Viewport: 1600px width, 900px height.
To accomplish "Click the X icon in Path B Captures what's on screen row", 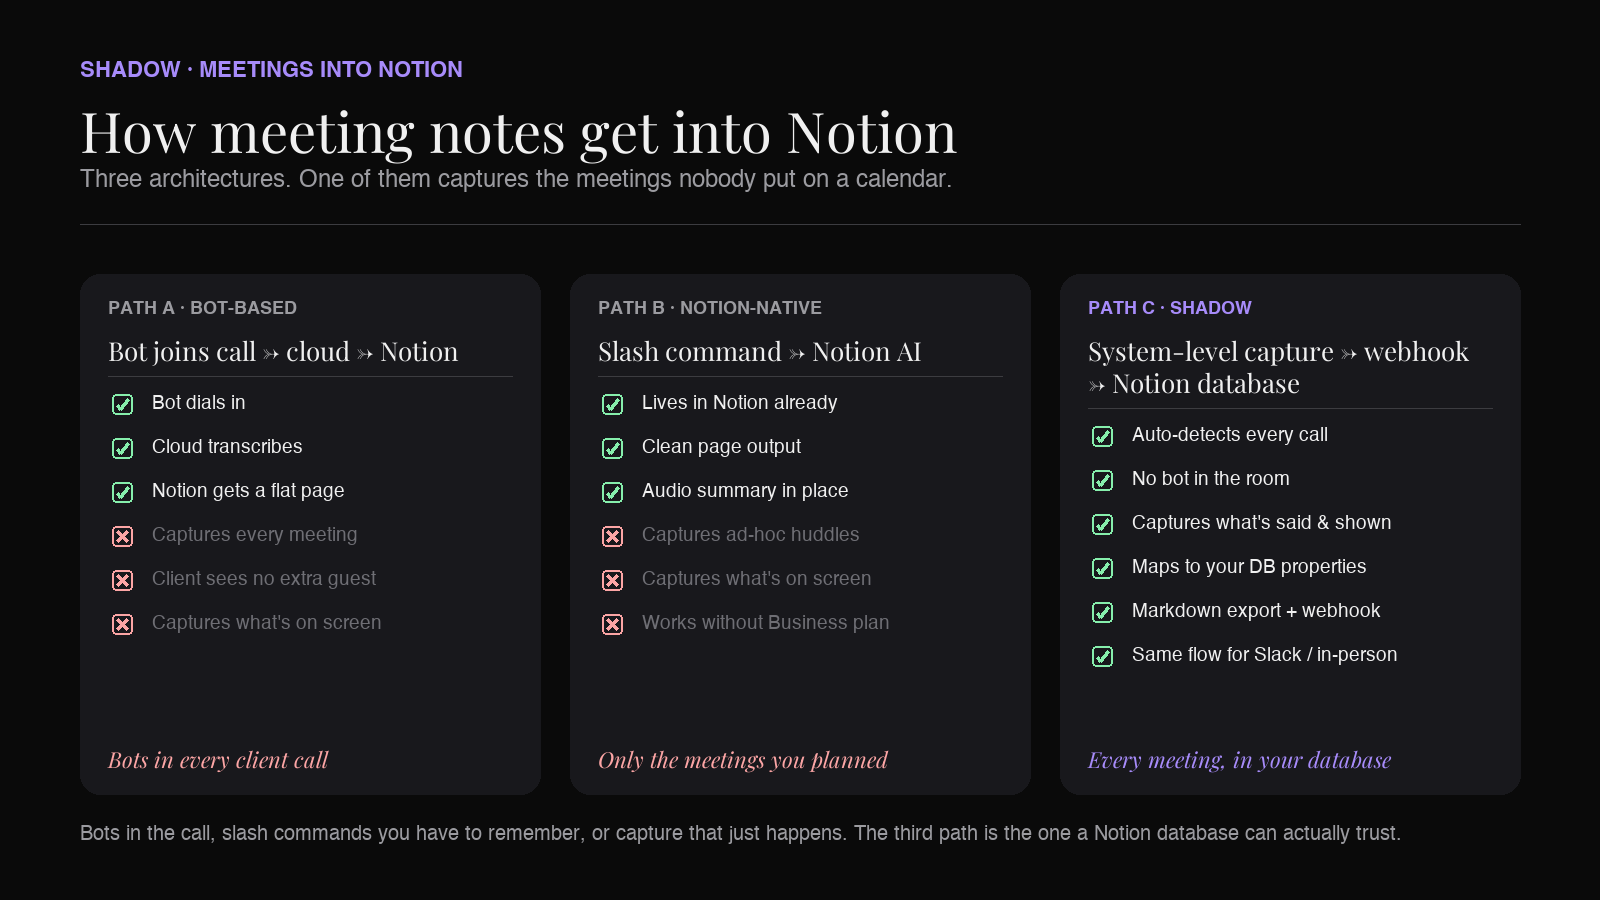I will tap(612, 580).
